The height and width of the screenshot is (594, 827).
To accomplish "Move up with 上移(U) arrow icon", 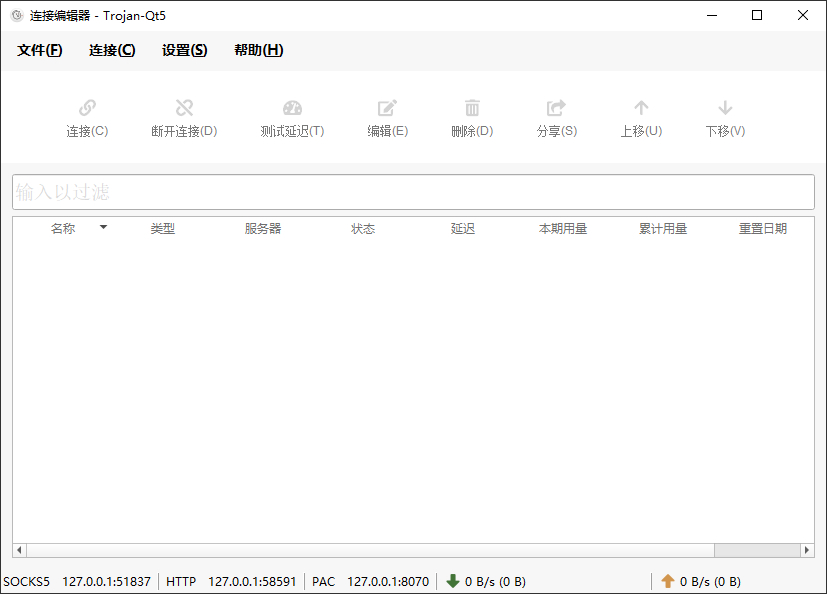I will (x=641, y=108).
